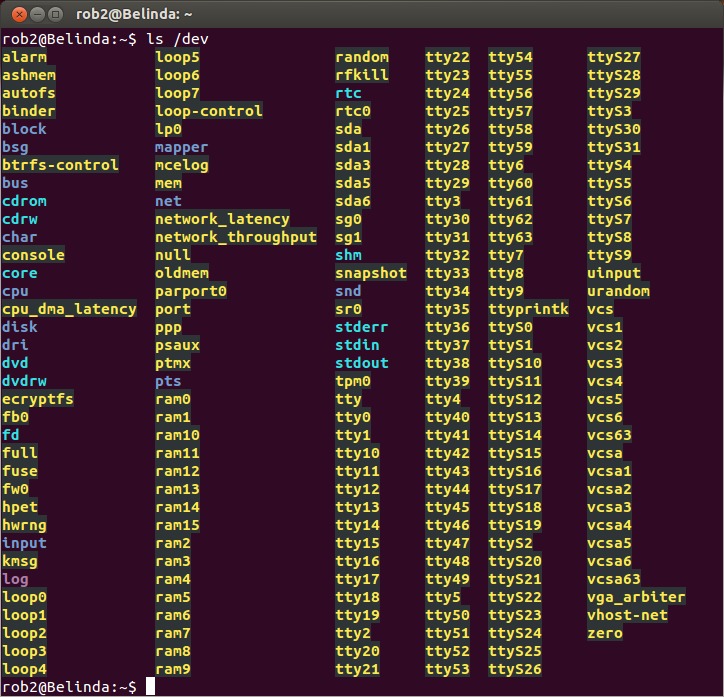Click the entry 'vhost-net'
Viewport: 724px width, 697px height.
(x=627, y=615)
